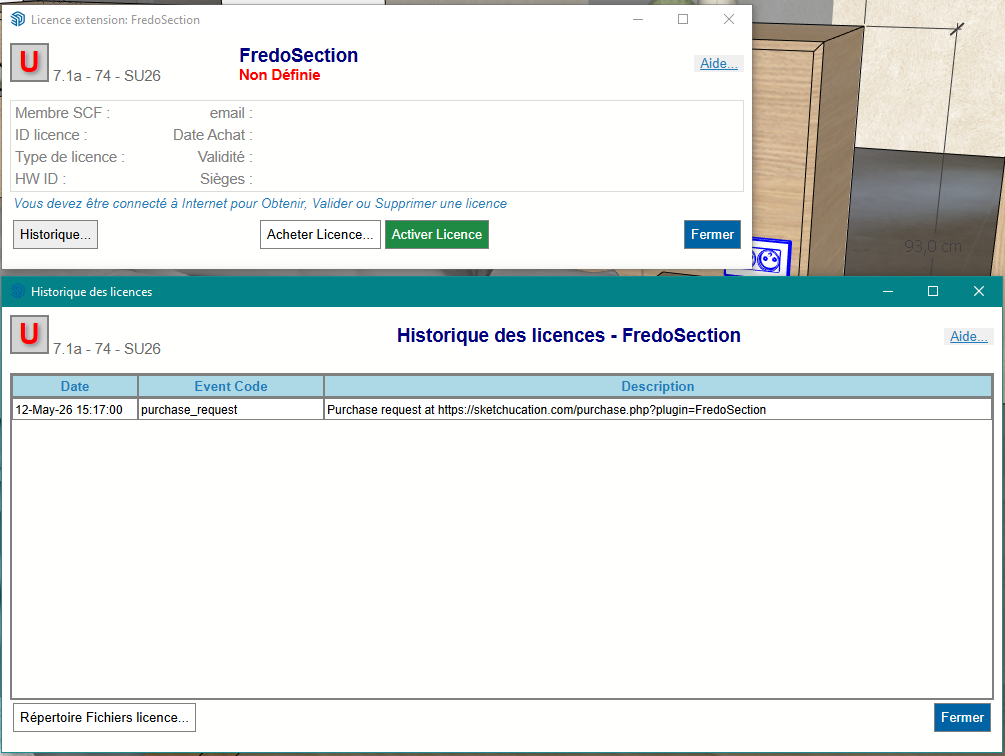Click version text 7.1a - 74 - SU26 in Licence extension
Screen dimensions: 1005x756
(x=106, y=76)
